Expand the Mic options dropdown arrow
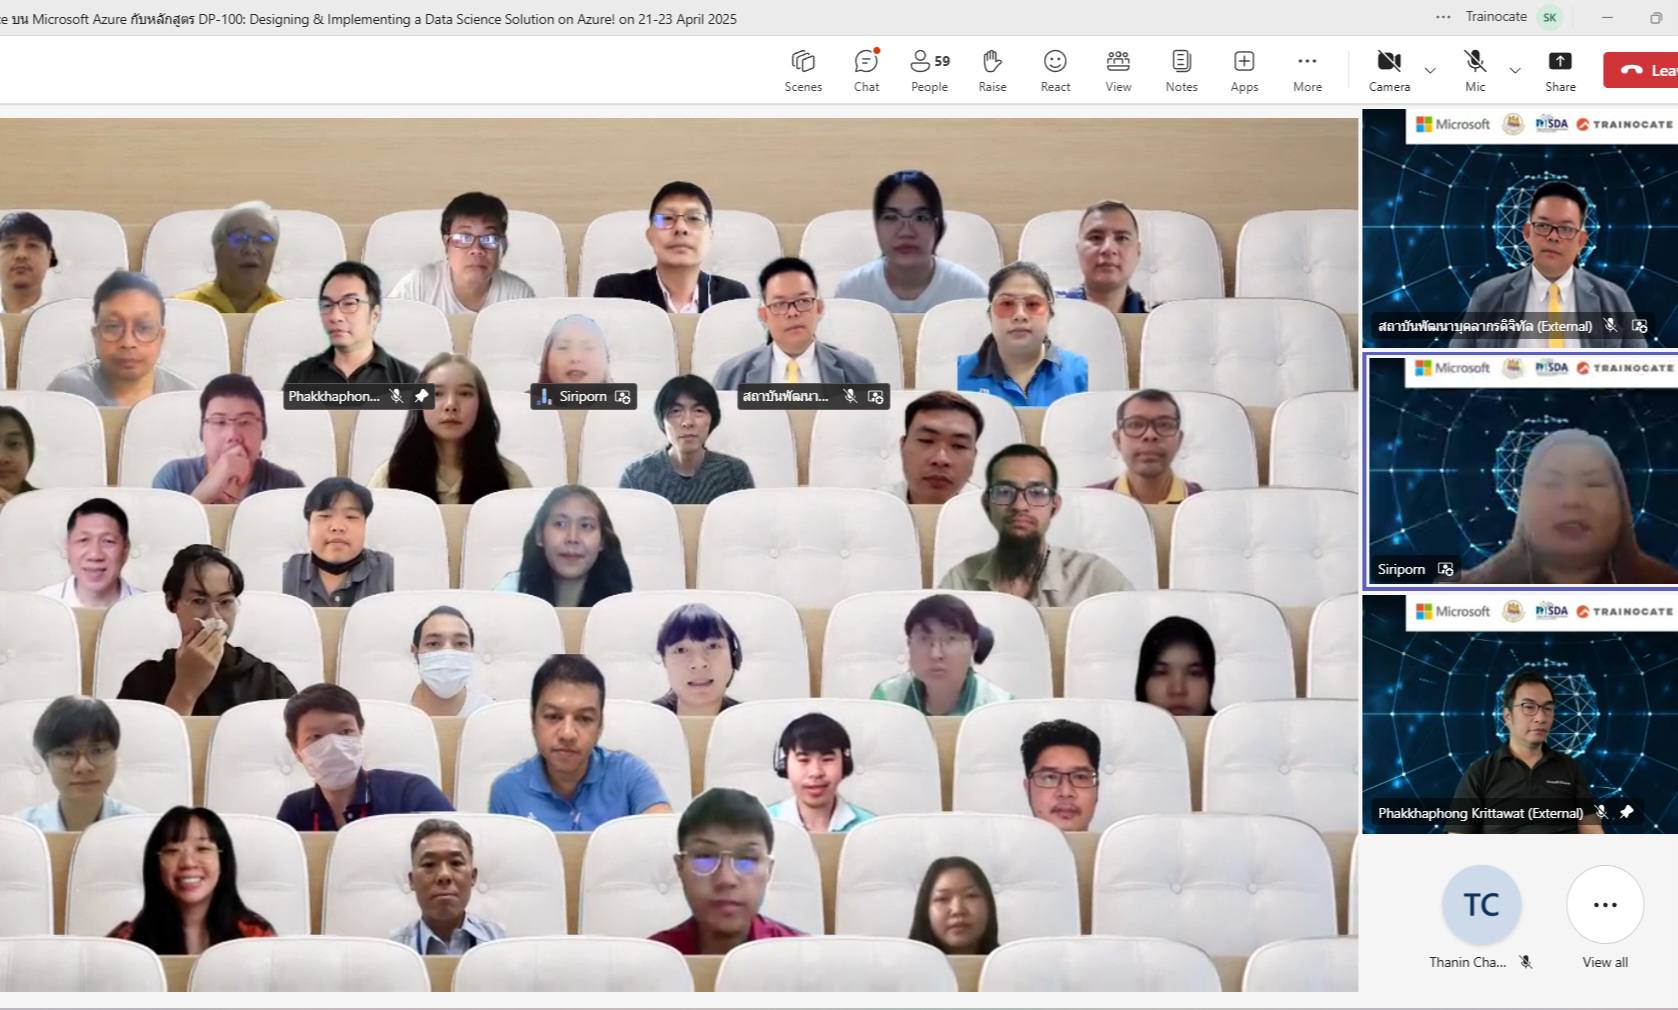Viewport: 1678px width, 1010px height. [x=1515, y=70]
